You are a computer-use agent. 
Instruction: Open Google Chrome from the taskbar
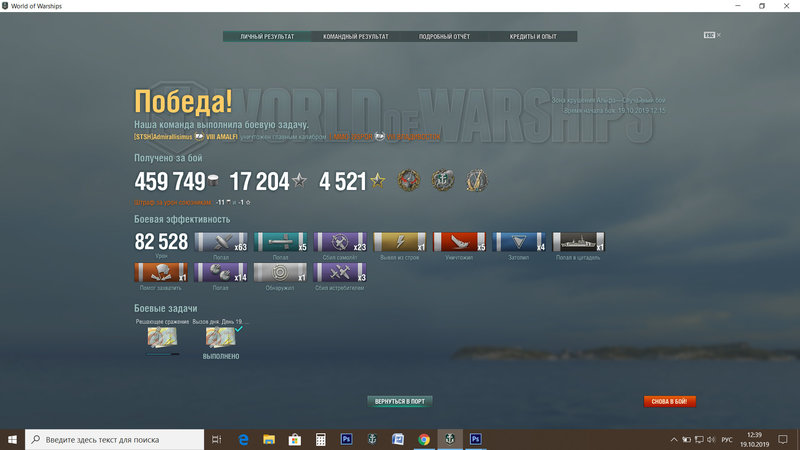pos(424,439)
